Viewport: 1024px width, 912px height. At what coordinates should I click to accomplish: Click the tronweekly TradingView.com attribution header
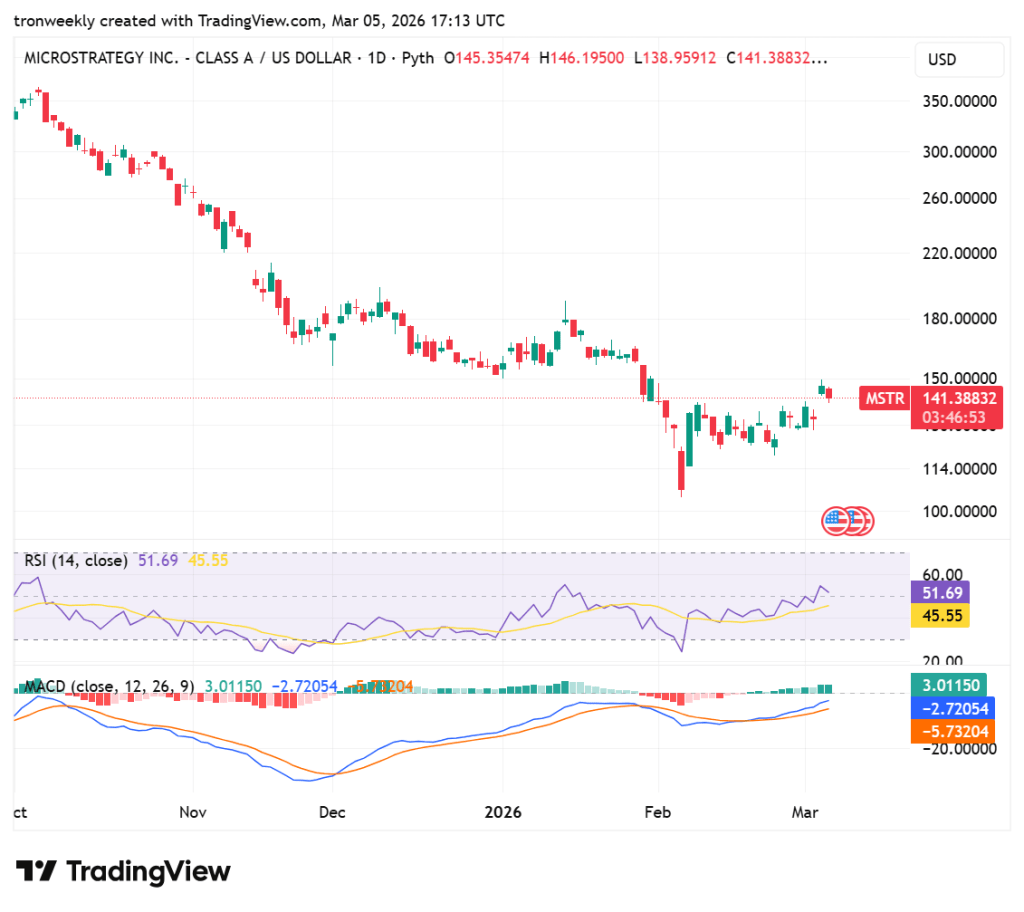pos(259,21)
